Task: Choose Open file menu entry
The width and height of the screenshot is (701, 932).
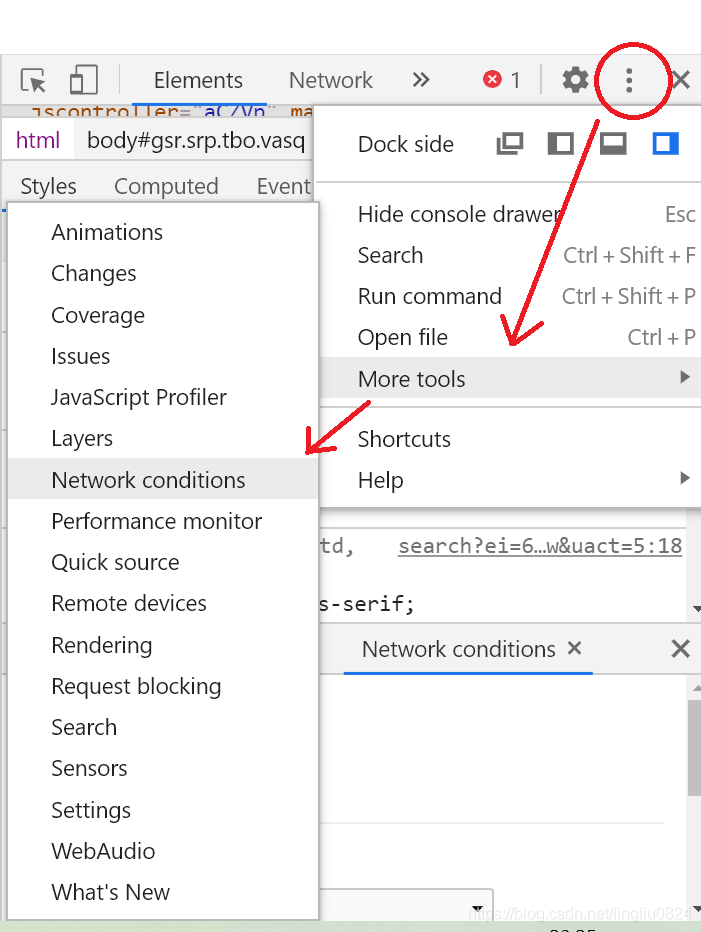Action: pos(510,337)
